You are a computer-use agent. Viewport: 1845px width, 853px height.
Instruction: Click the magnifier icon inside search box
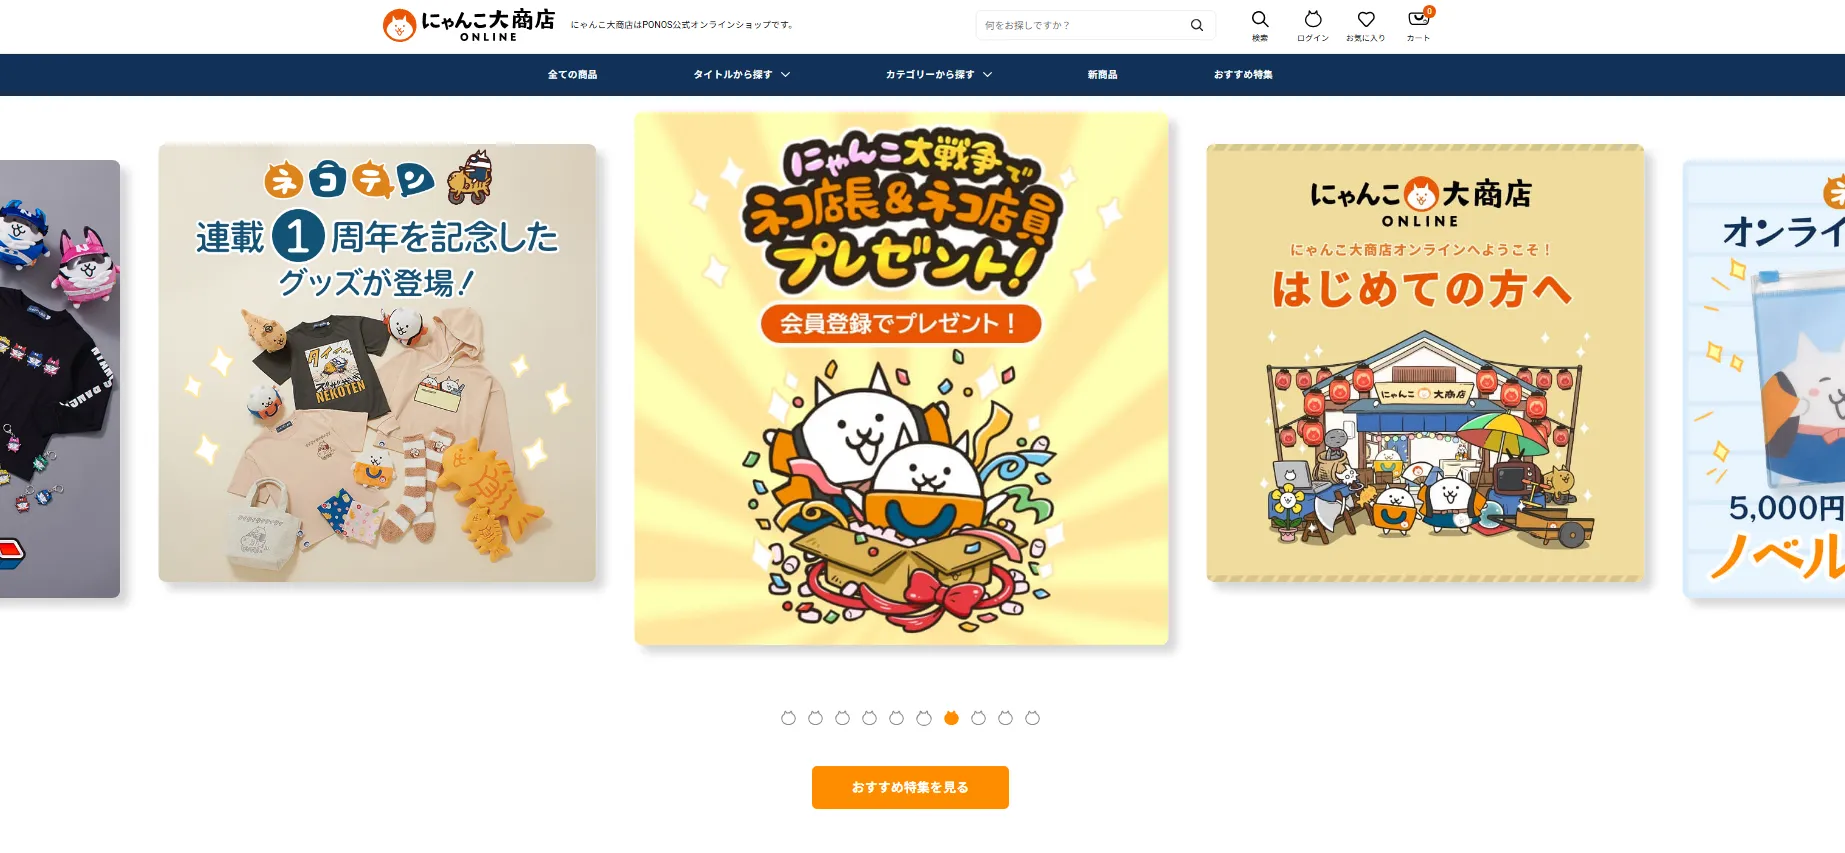point(1196,25)
